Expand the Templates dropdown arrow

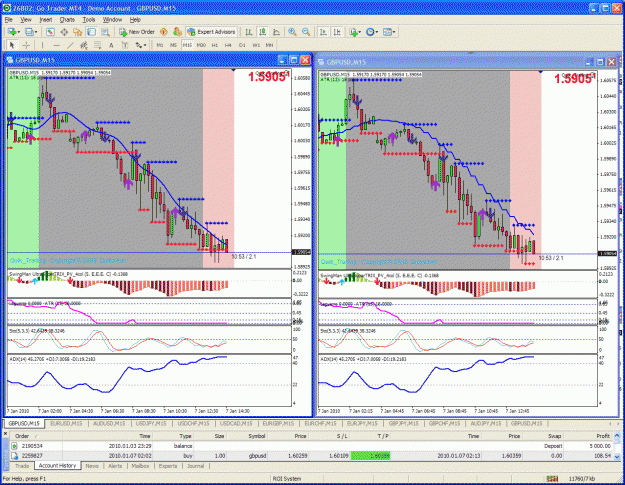[394, 32]
